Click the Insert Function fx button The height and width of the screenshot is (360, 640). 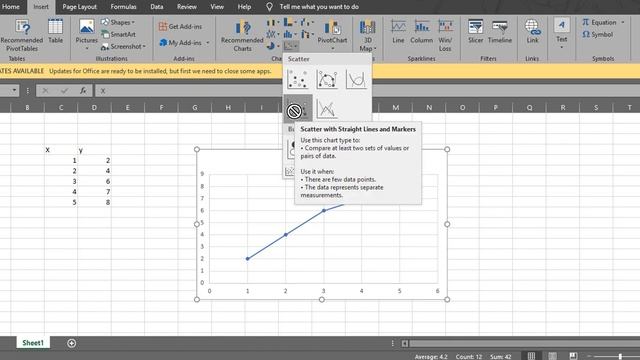pyautogui.click(x=83, y=91)
